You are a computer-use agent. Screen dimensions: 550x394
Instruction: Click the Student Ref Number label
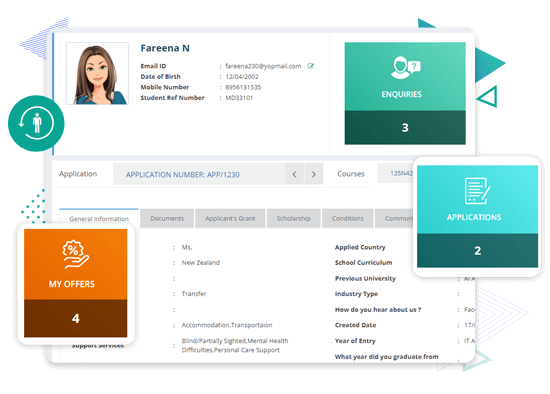click(172, 98)
